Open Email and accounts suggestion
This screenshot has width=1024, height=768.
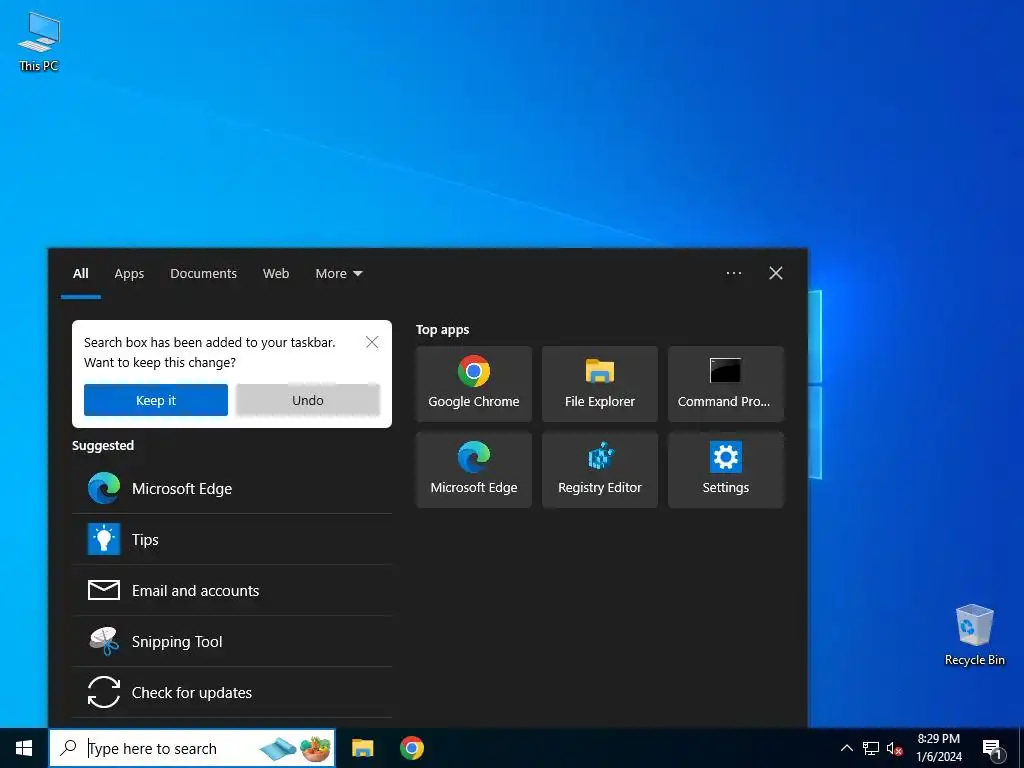(x=232, y=590)
